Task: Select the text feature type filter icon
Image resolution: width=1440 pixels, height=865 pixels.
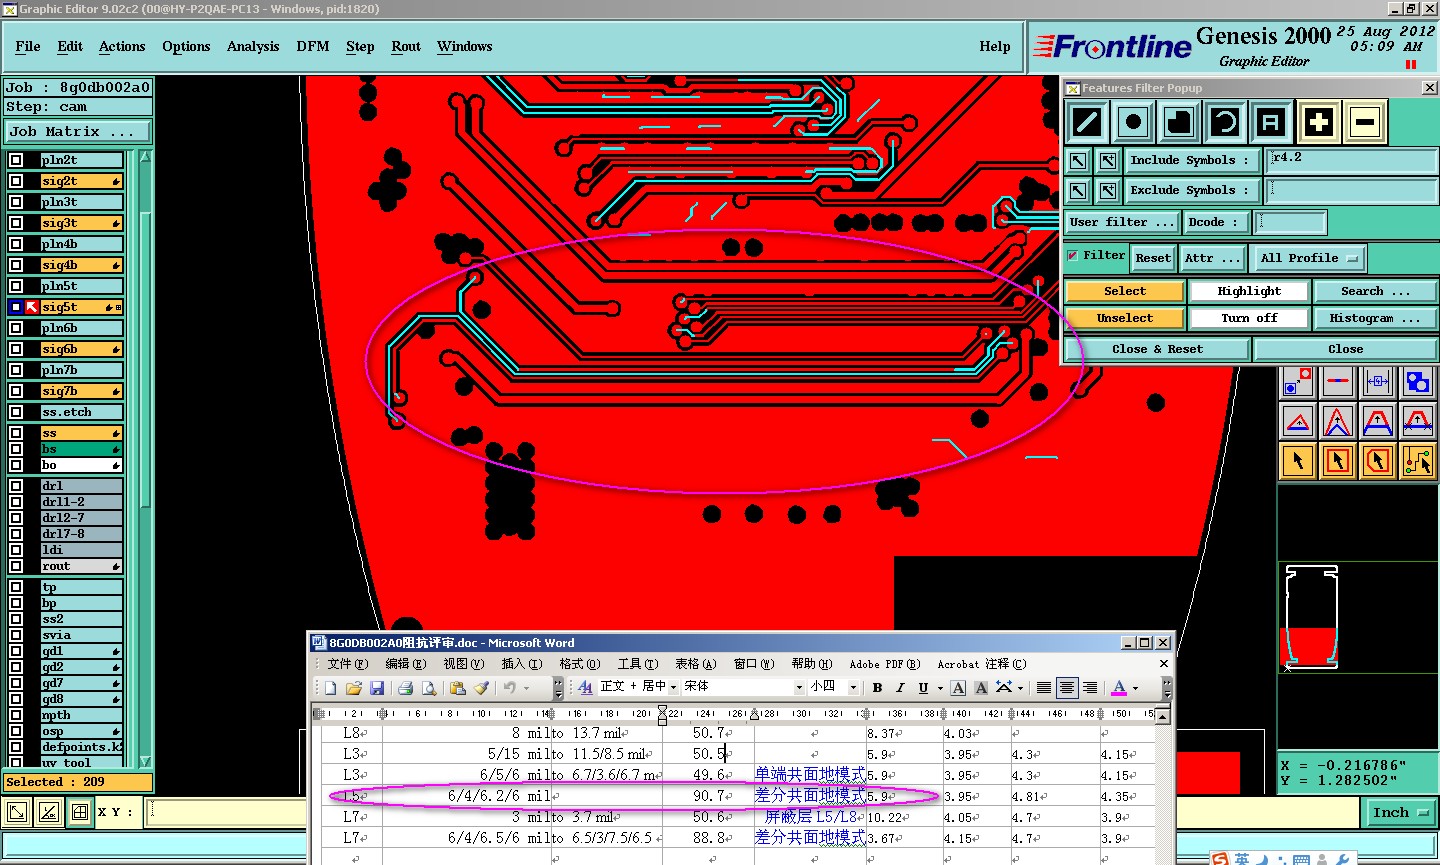Action: (1271, 123)
